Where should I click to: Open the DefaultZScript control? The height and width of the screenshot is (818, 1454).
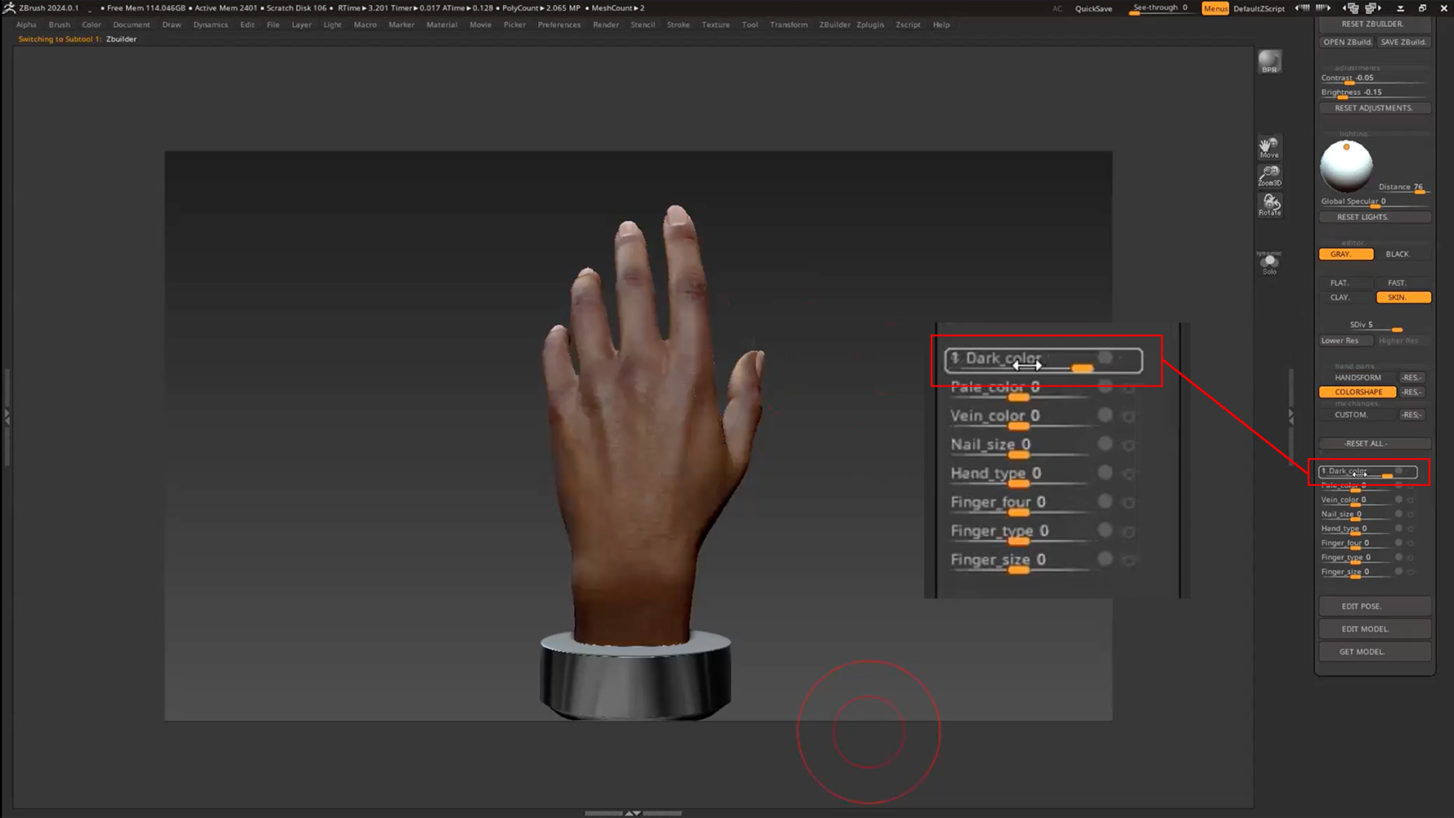click(1259, 7)
